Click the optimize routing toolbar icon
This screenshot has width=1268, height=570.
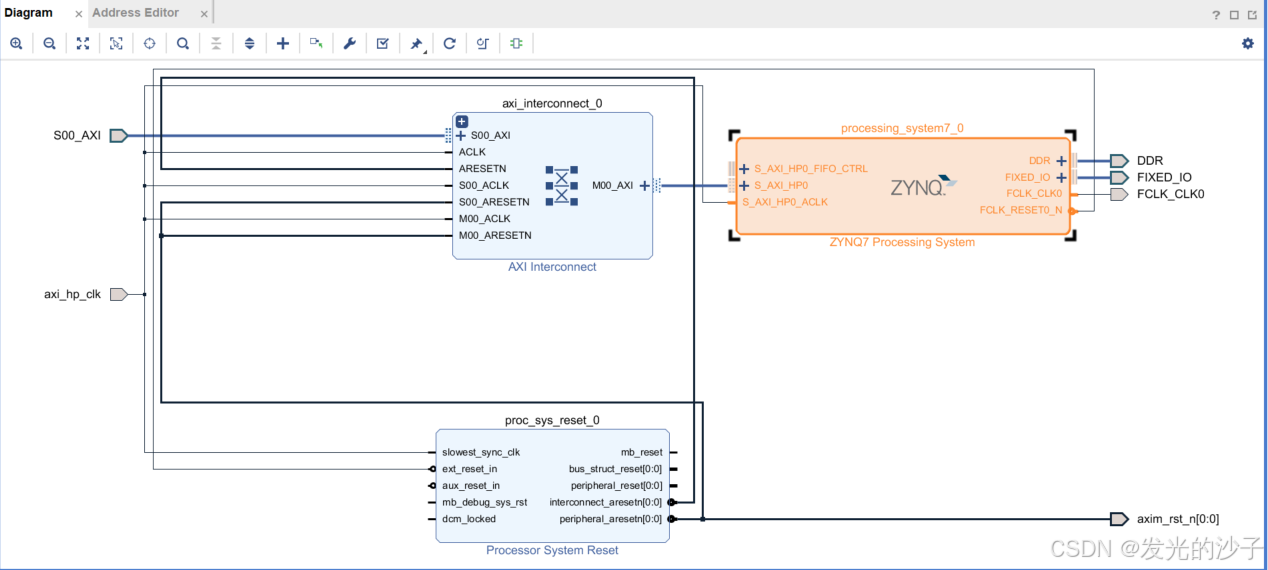(483, 43)
